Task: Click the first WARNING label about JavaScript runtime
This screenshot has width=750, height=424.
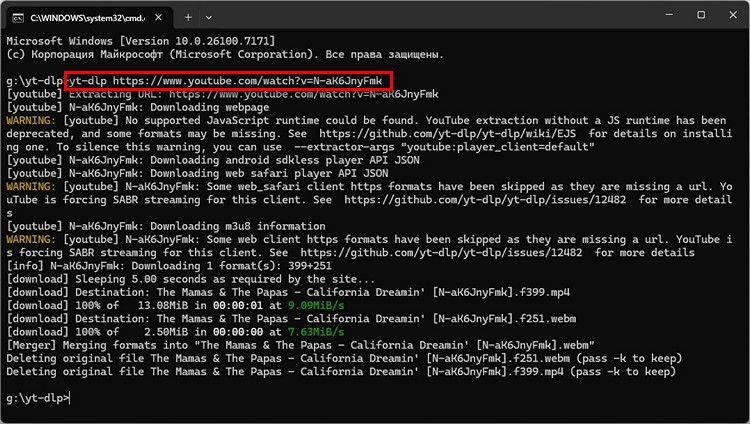Action: (31, 119)
